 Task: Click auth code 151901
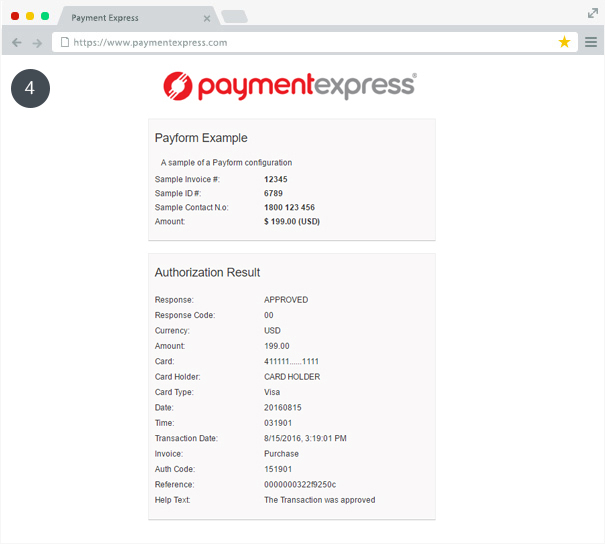278,470
